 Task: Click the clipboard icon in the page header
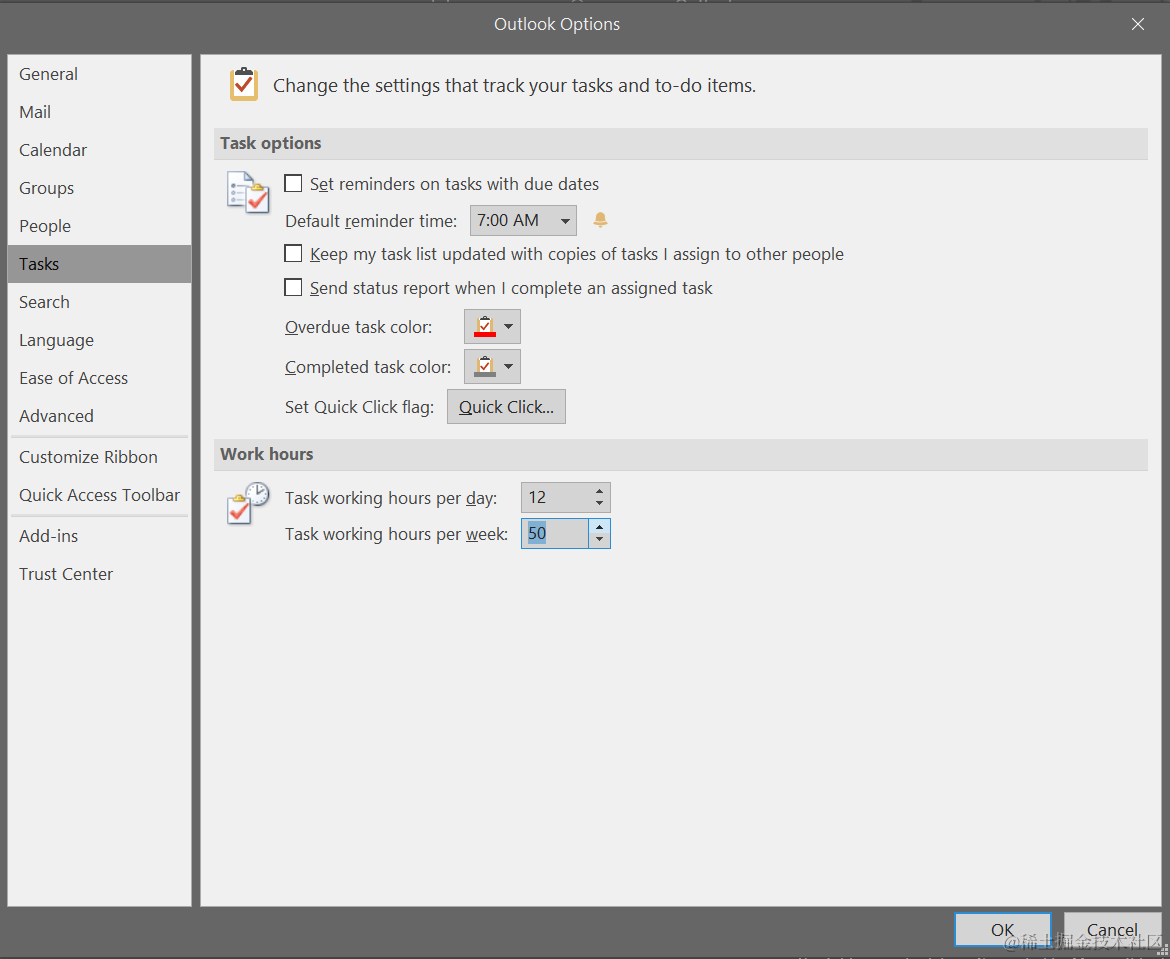[x=244, y=84]
